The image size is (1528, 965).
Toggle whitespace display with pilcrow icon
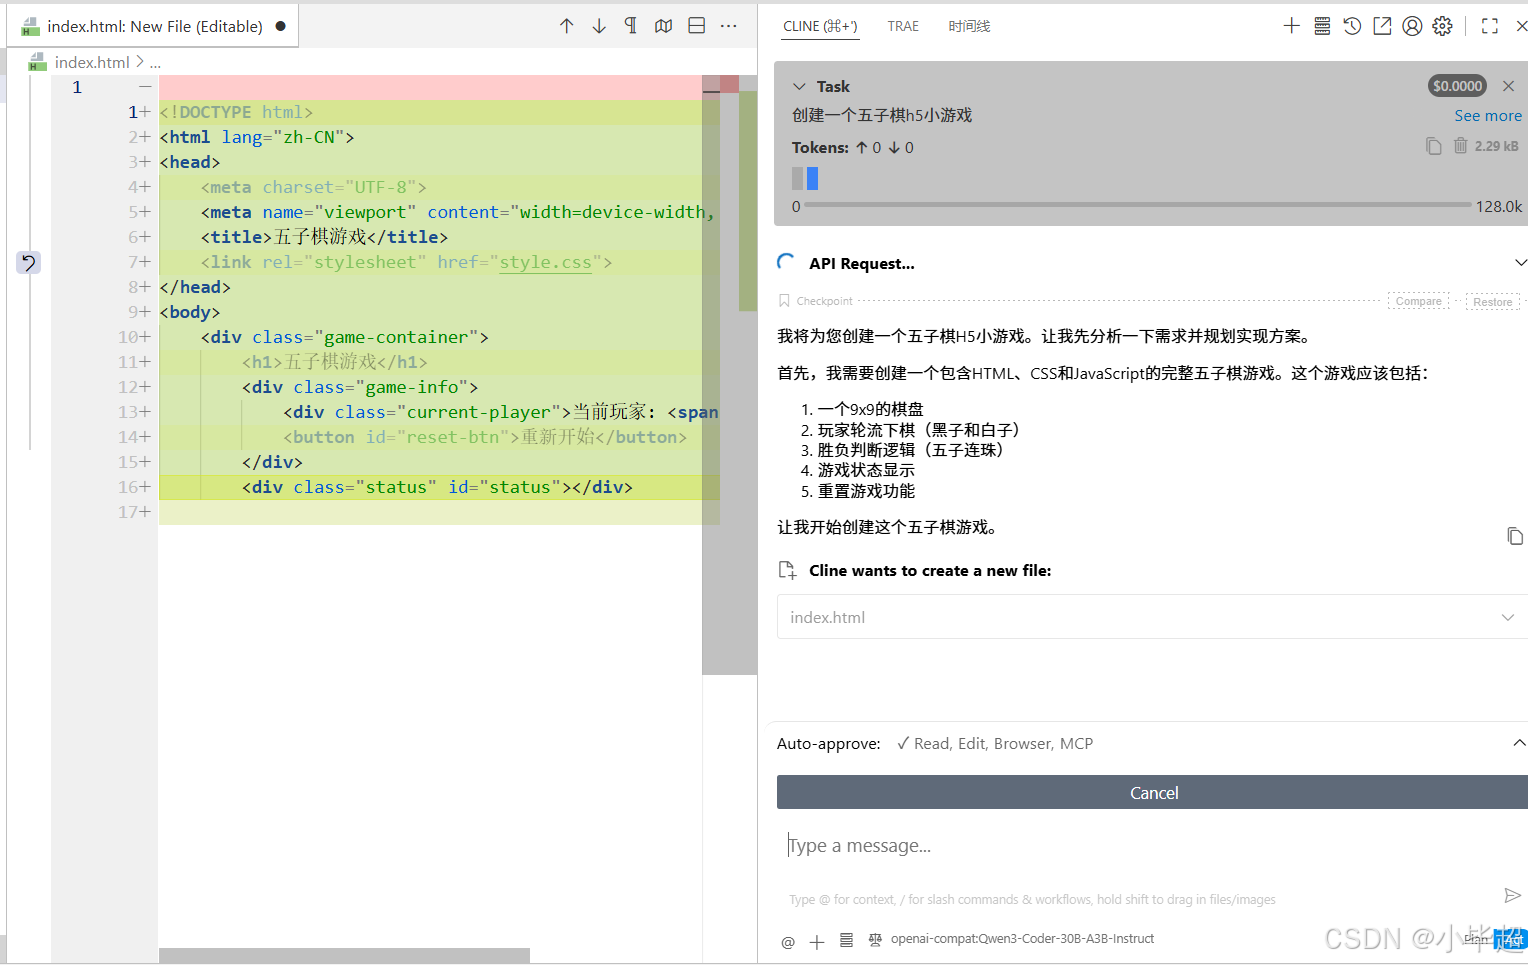click(x=630, y=26)
